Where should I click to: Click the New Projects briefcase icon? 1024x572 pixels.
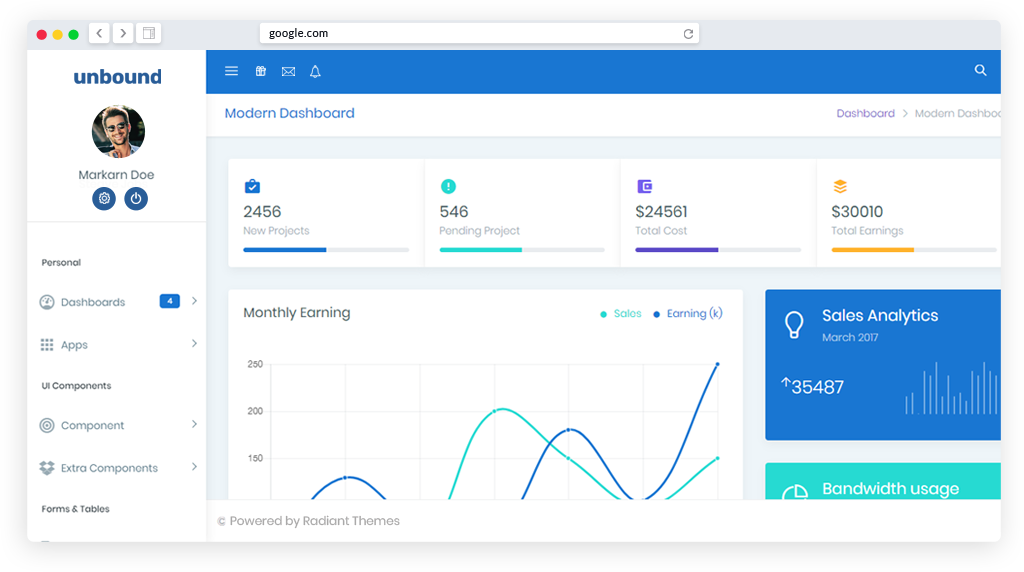click(x=252, y=186)
